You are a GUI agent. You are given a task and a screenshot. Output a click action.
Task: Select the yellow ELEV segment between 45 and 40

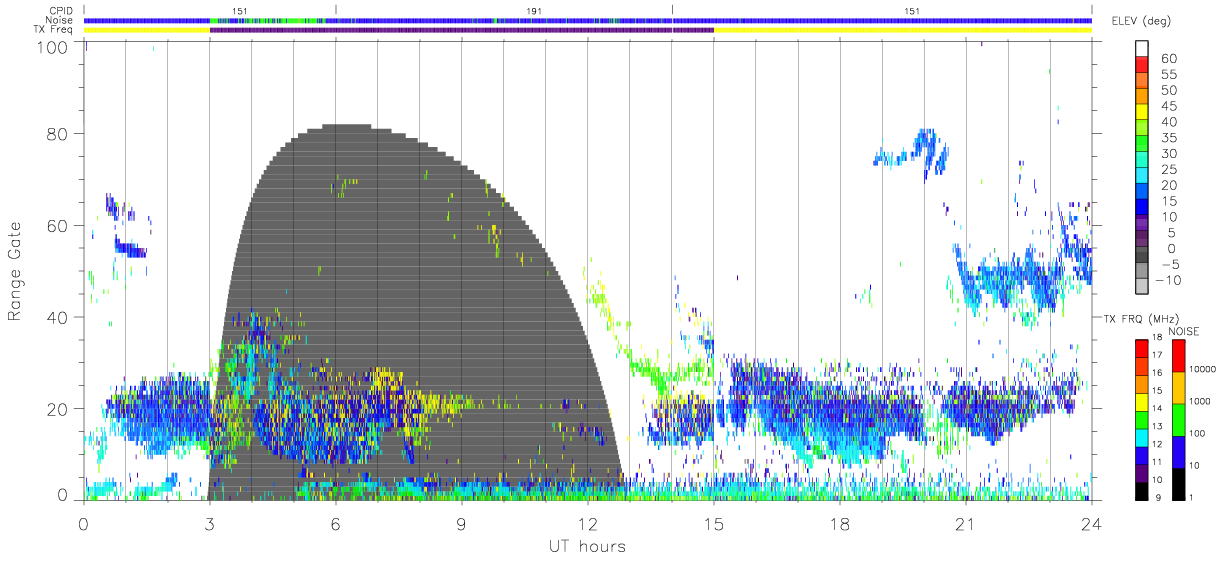1144,113
